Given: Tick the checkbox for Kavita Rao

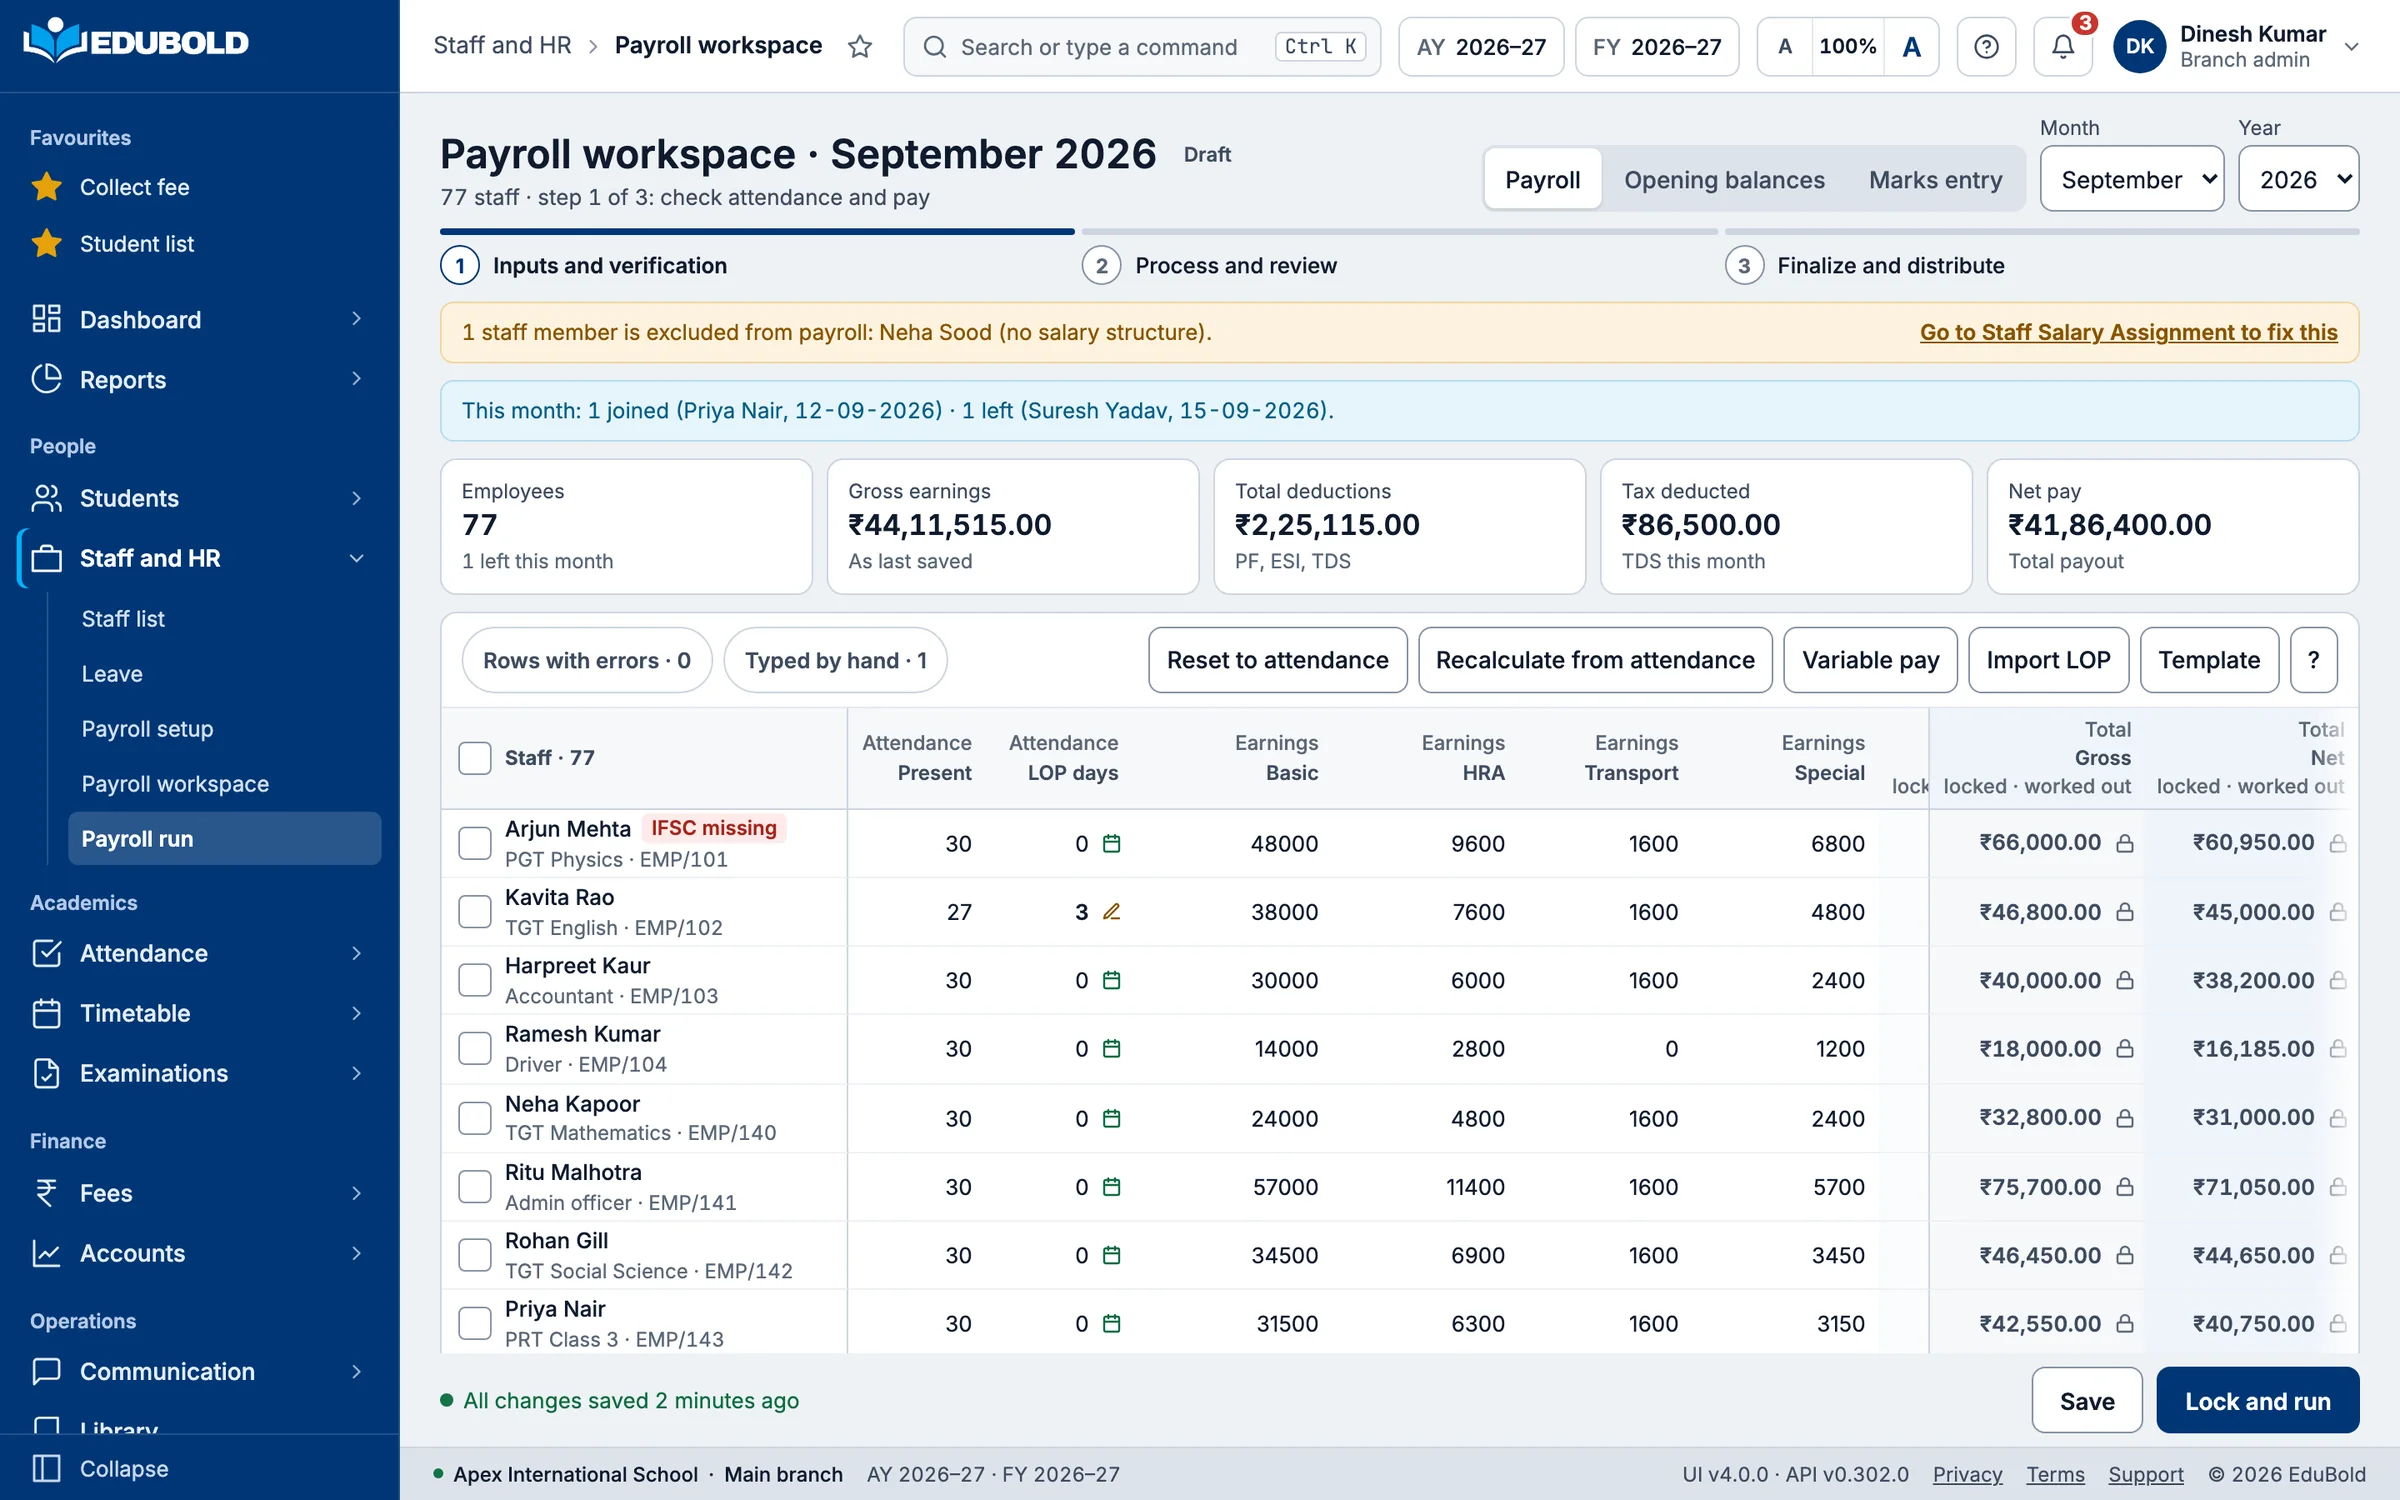Looking at the screenshot, I should [x=475, y=912].
